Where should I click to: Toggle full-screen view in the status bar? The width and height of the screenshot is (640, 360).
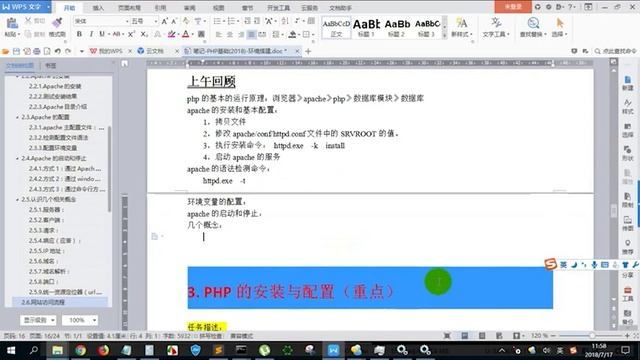click(x=447, y=336)
